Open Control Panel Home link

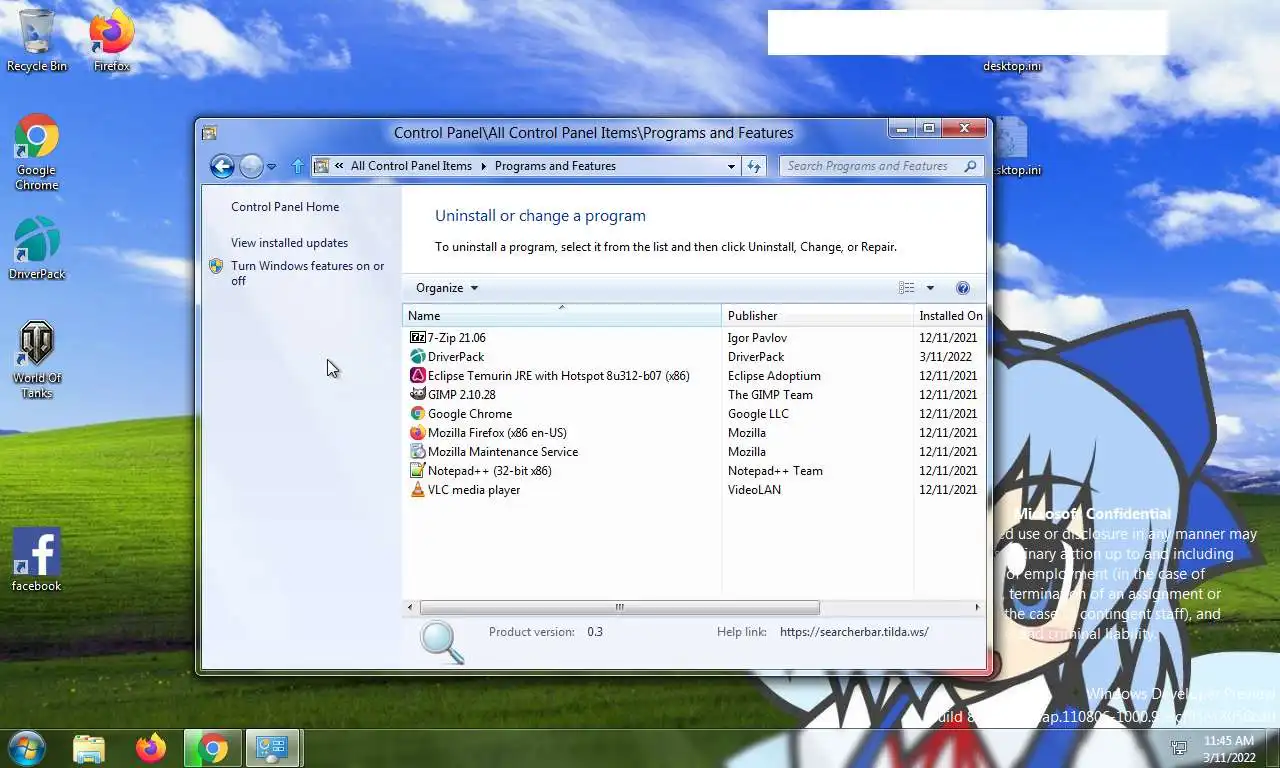click(x=285, y=207)
